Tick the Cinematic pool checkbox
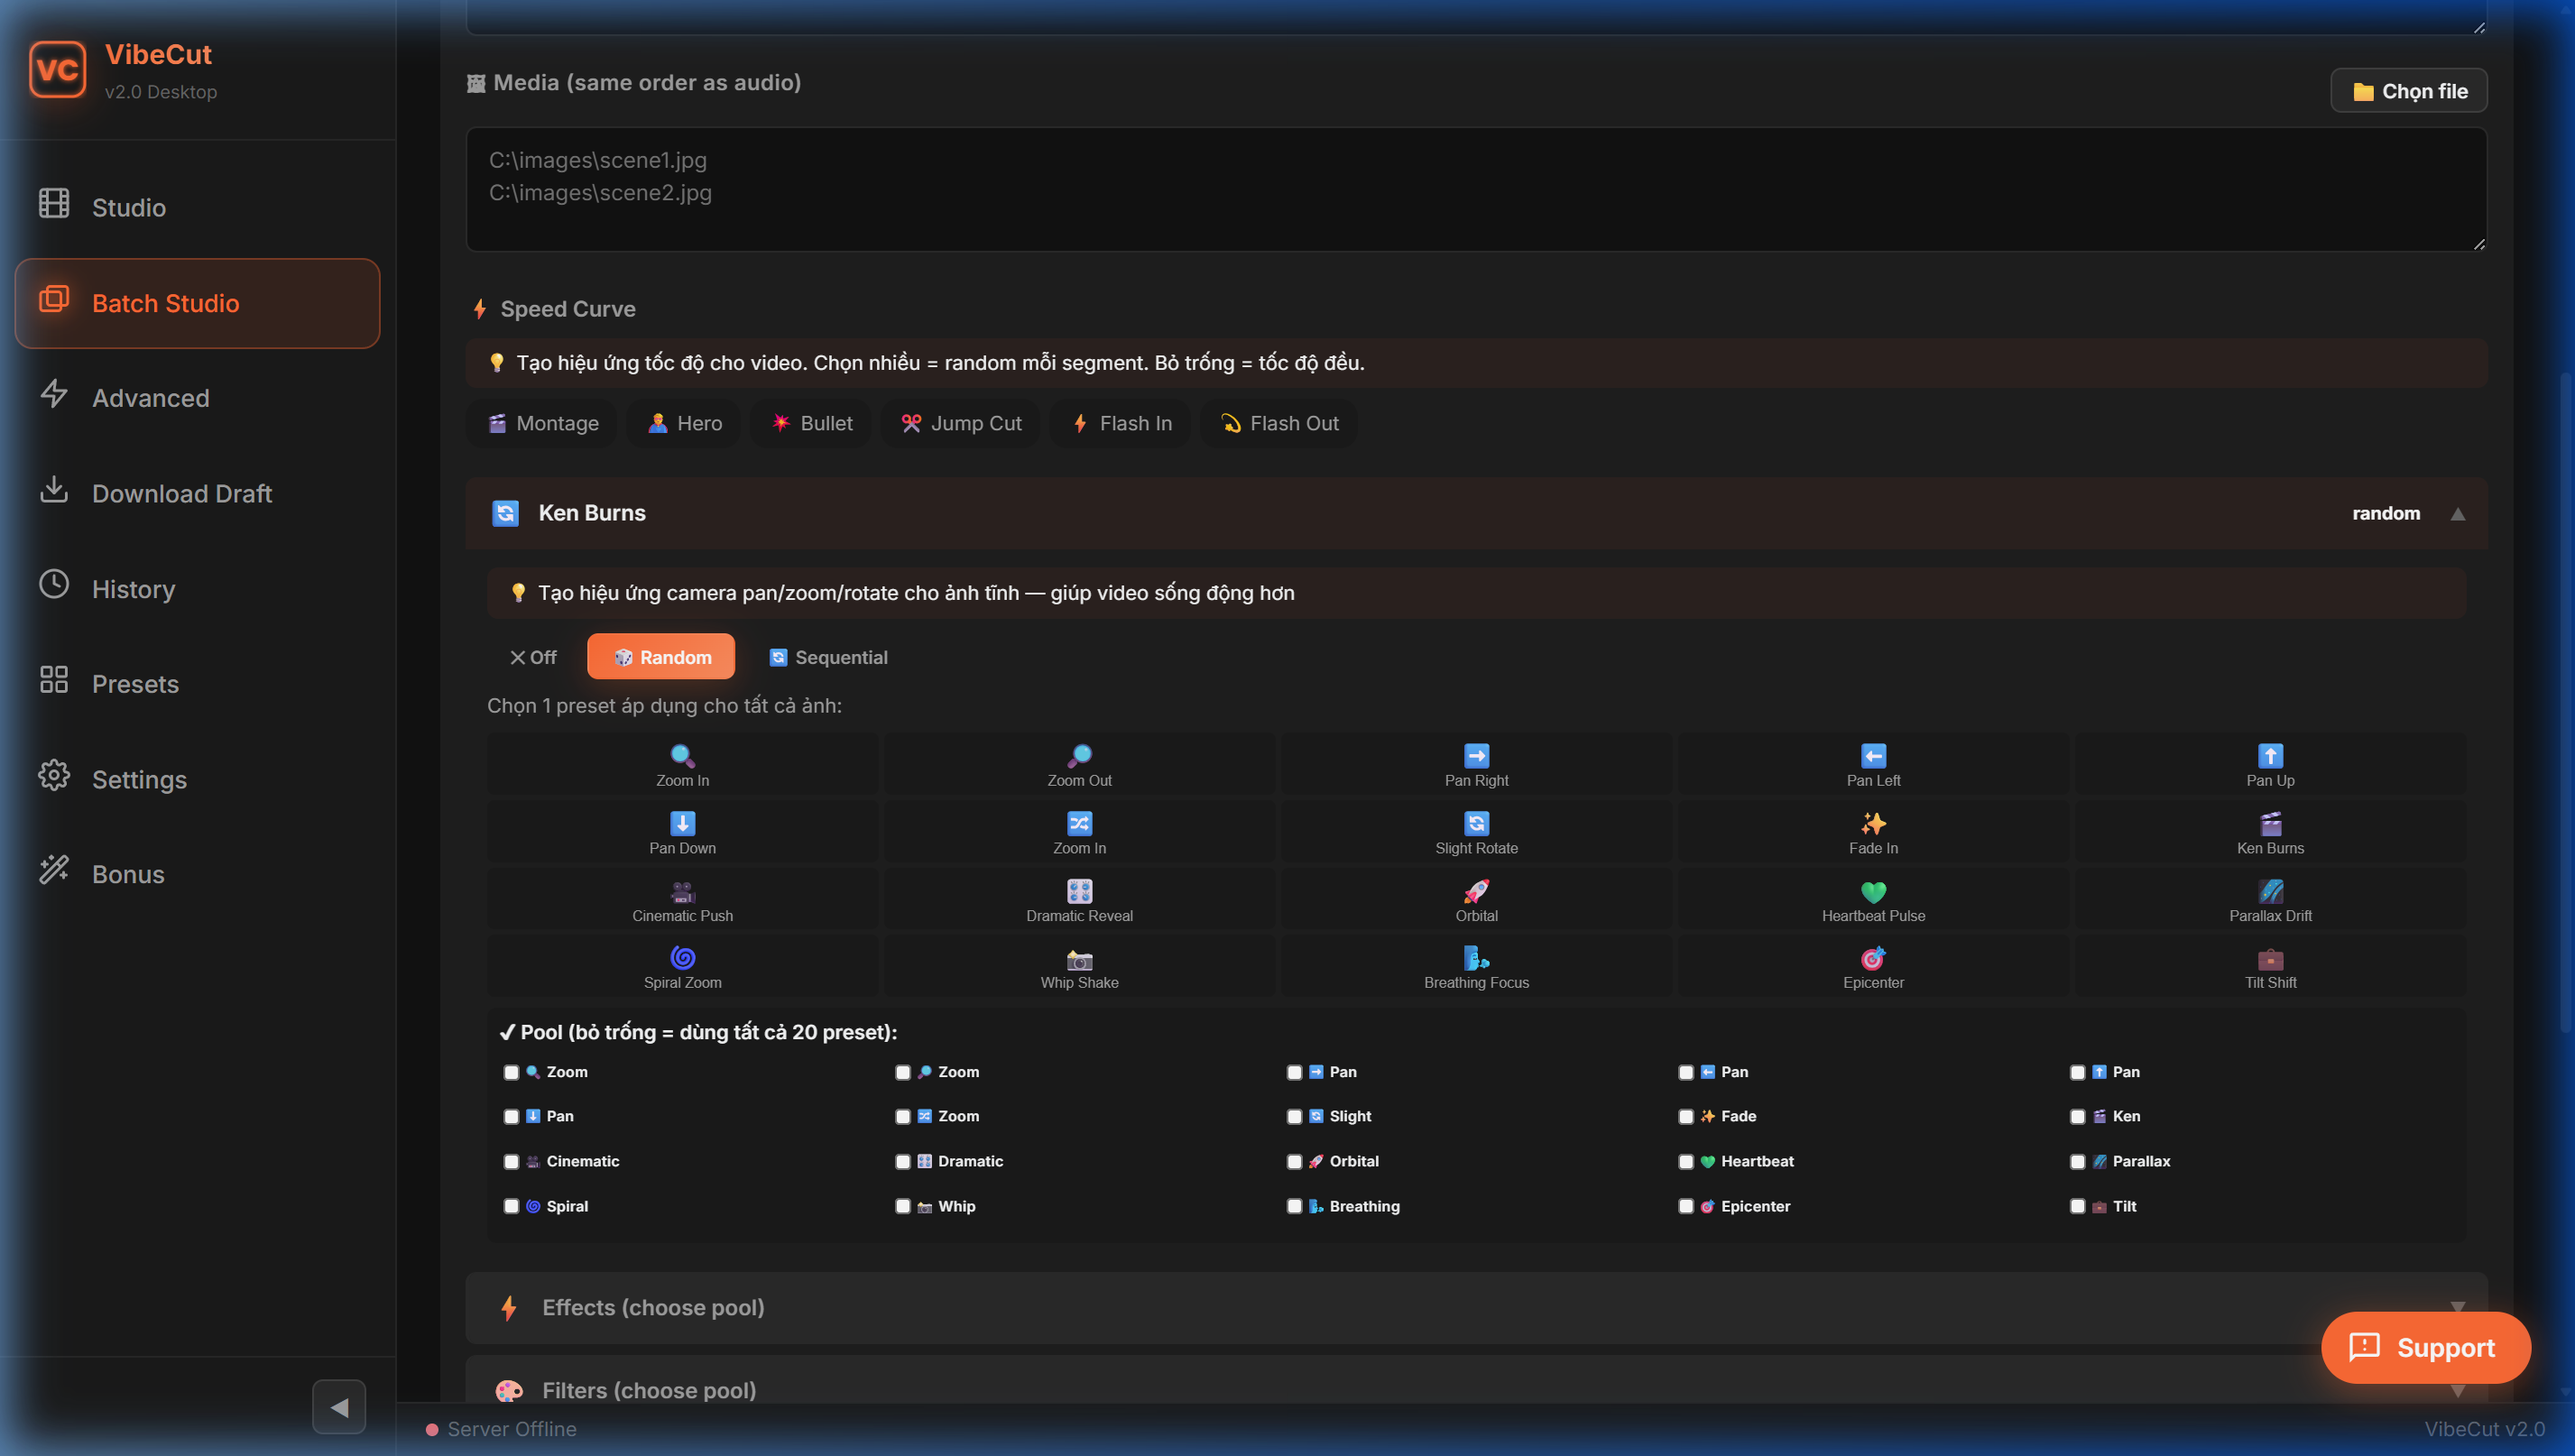Viewport: 2575px width, 1456px height. coord(511,1162)
